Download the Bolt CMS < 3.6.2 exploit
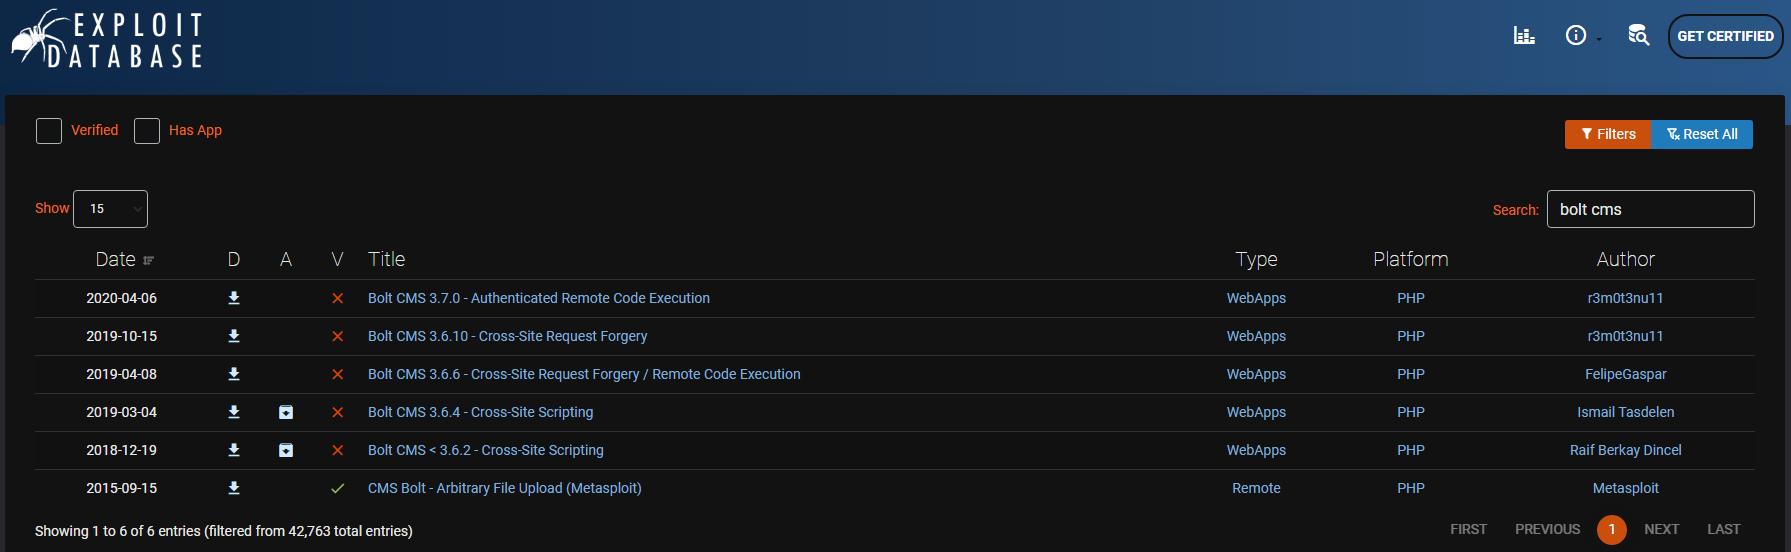Image resolution: width=1791 pixels, height=552 pixels. pos(234,450)
